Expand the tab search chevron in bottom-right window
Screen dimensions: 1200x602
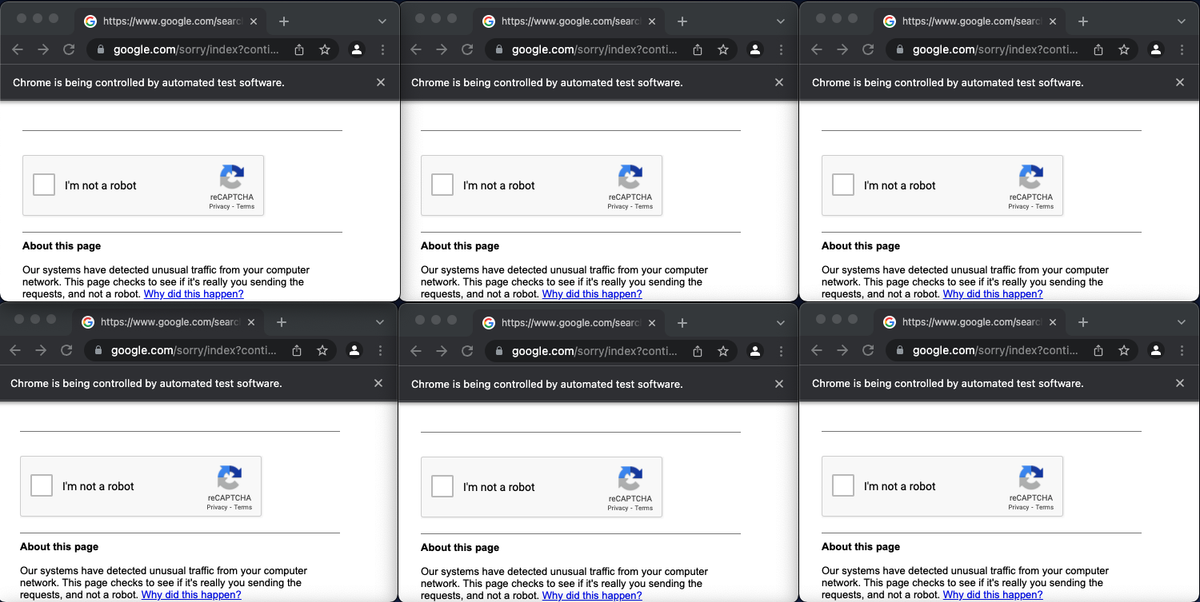pyautogui.click(x=1181, y=322)
